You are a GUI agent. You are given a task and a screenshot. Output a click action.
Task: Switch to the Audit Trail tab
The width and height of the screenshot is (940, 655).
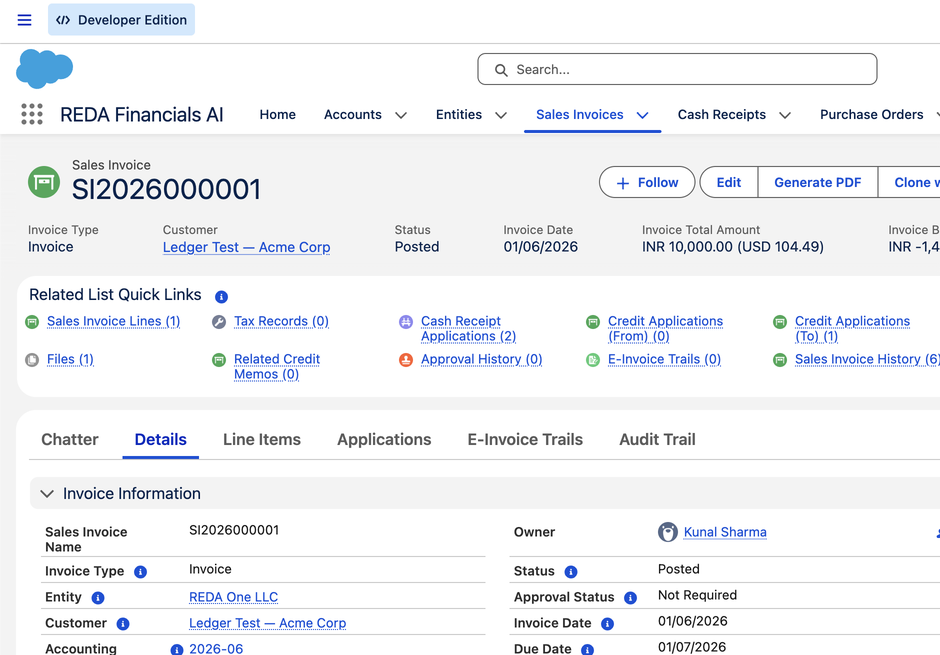[658, 439]
